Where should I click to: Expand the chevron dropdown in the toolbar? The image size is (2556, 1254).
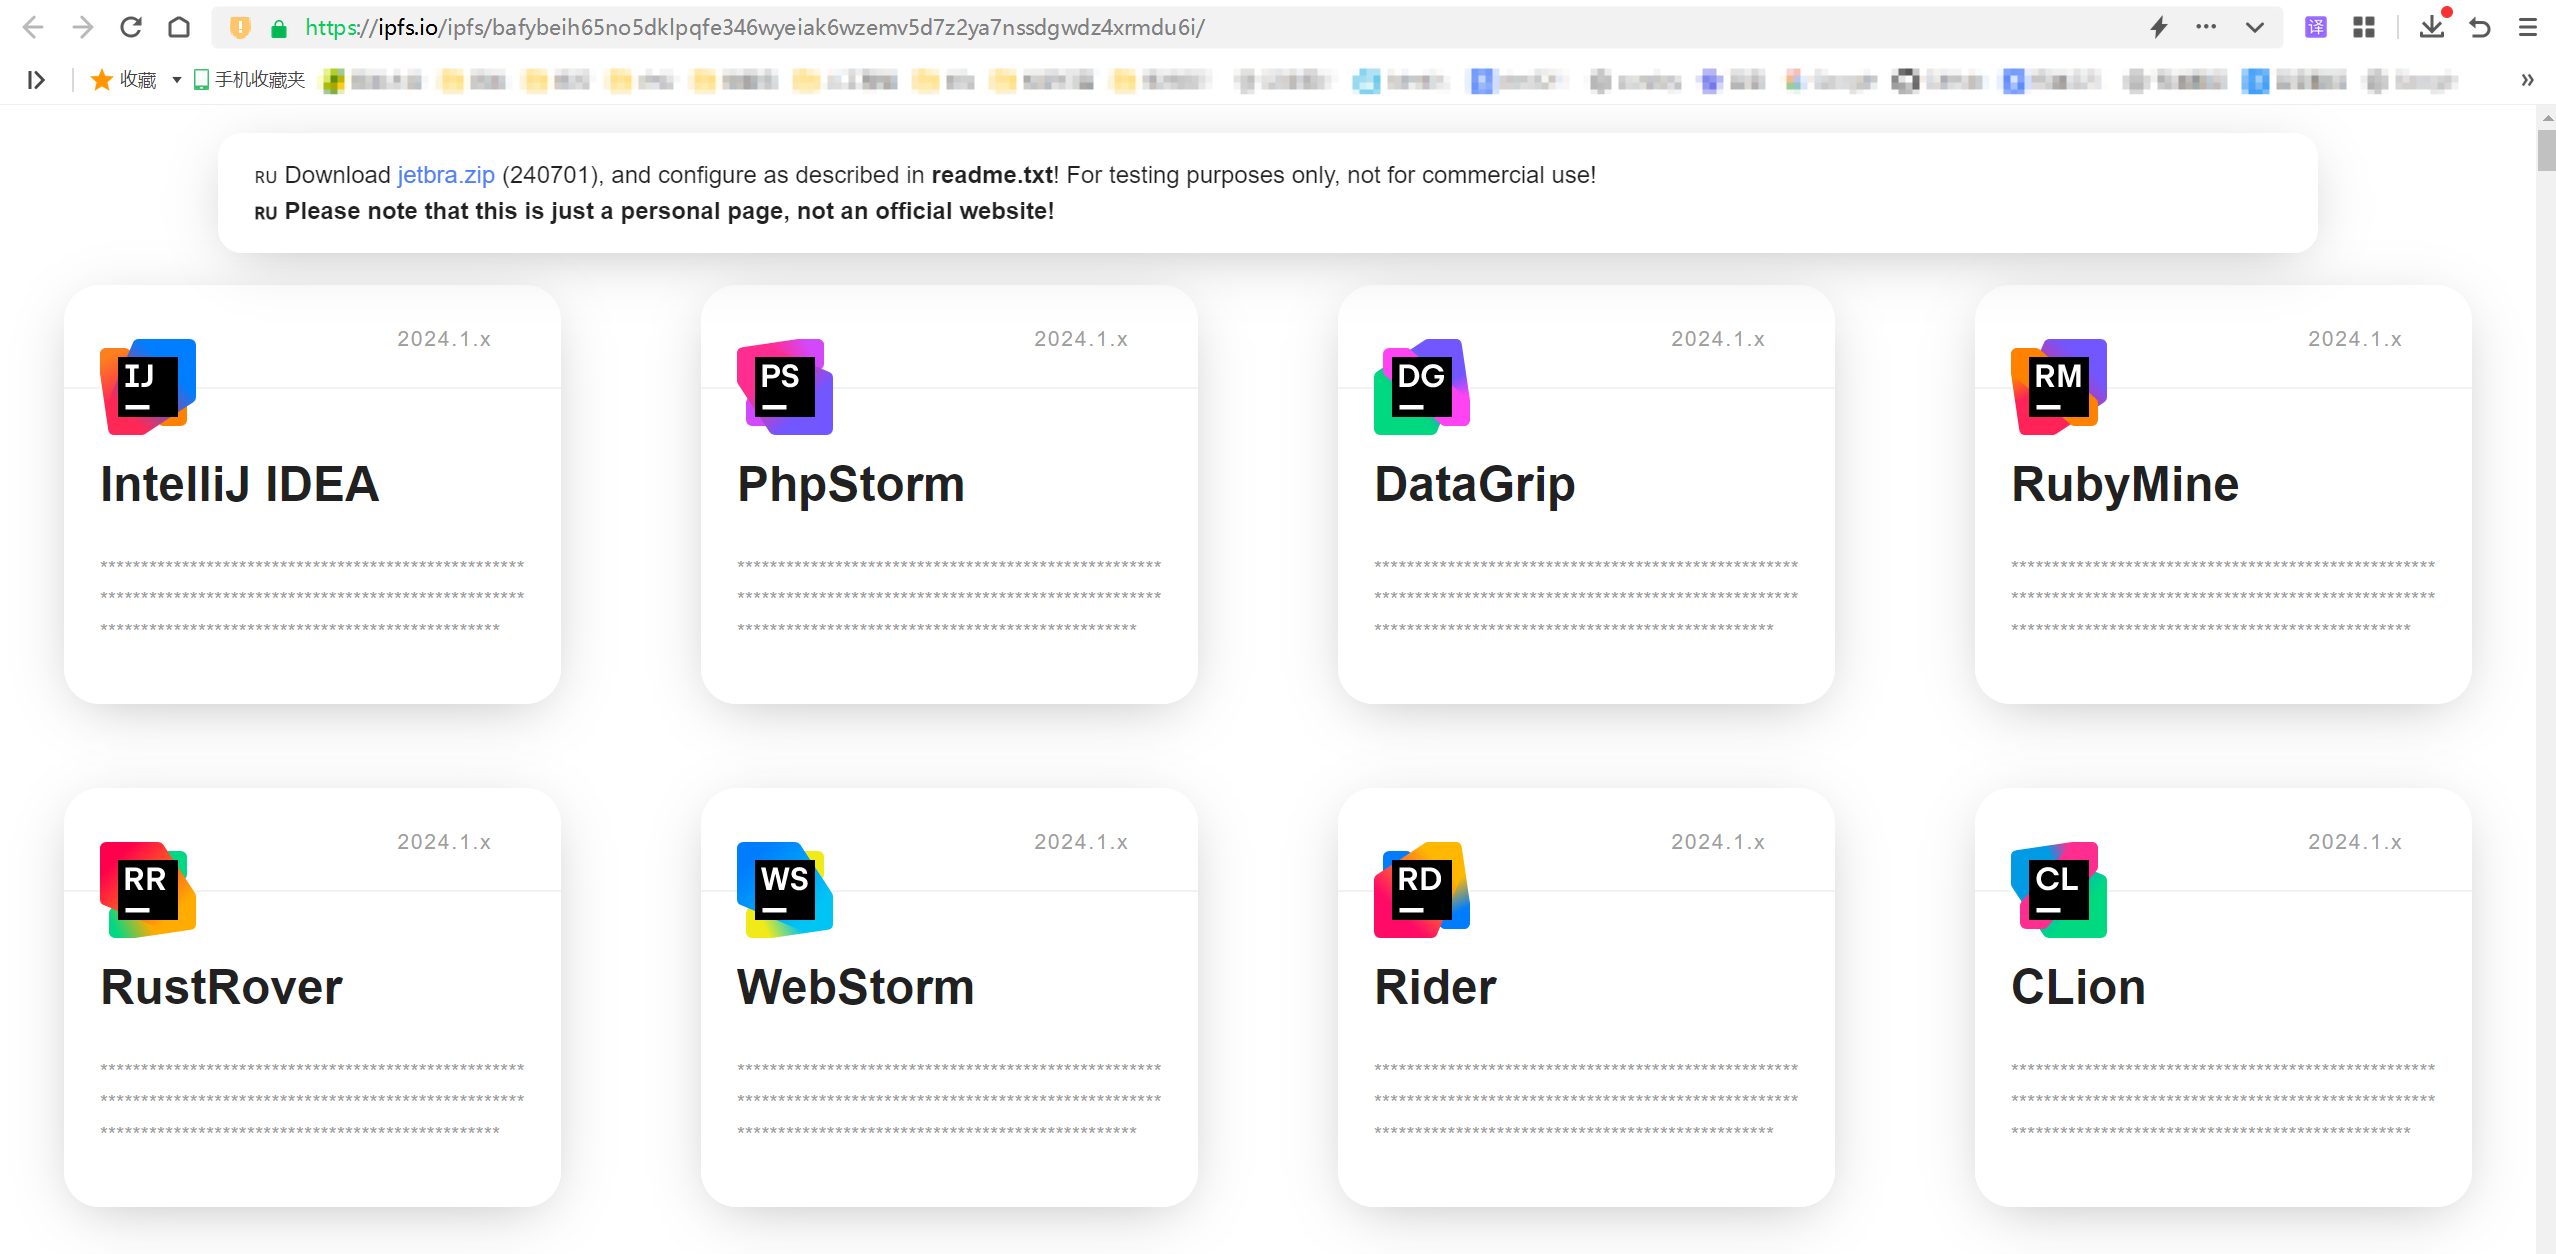(x=2253, y=27)
